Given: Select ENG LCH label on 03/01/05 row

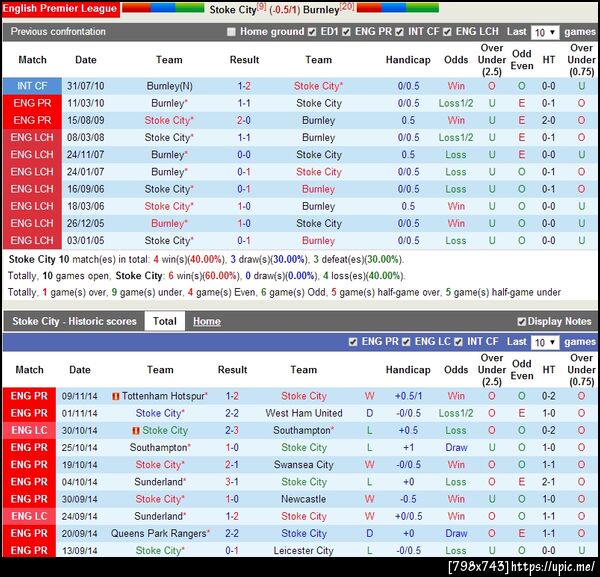Looking at the screenshot, I should (x=32, y=241).
